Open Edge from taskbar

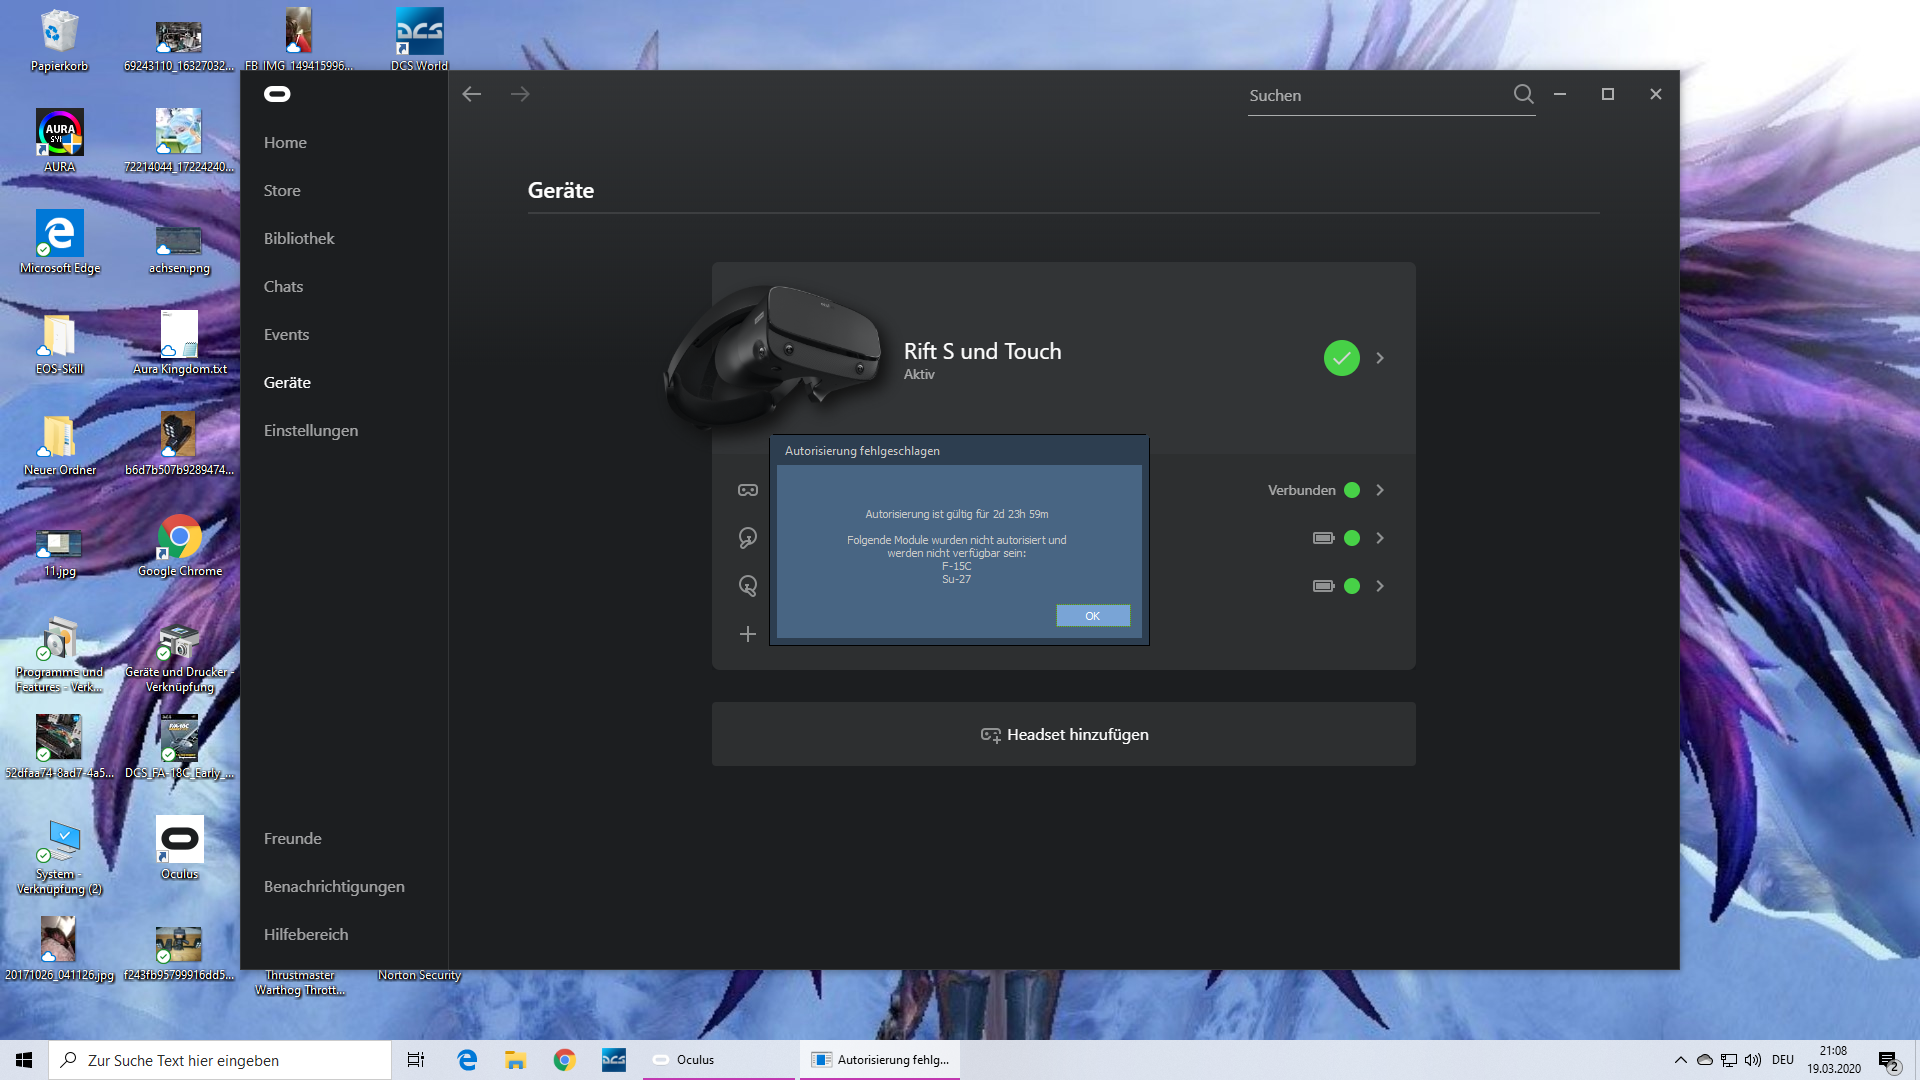click(467, 1060)
